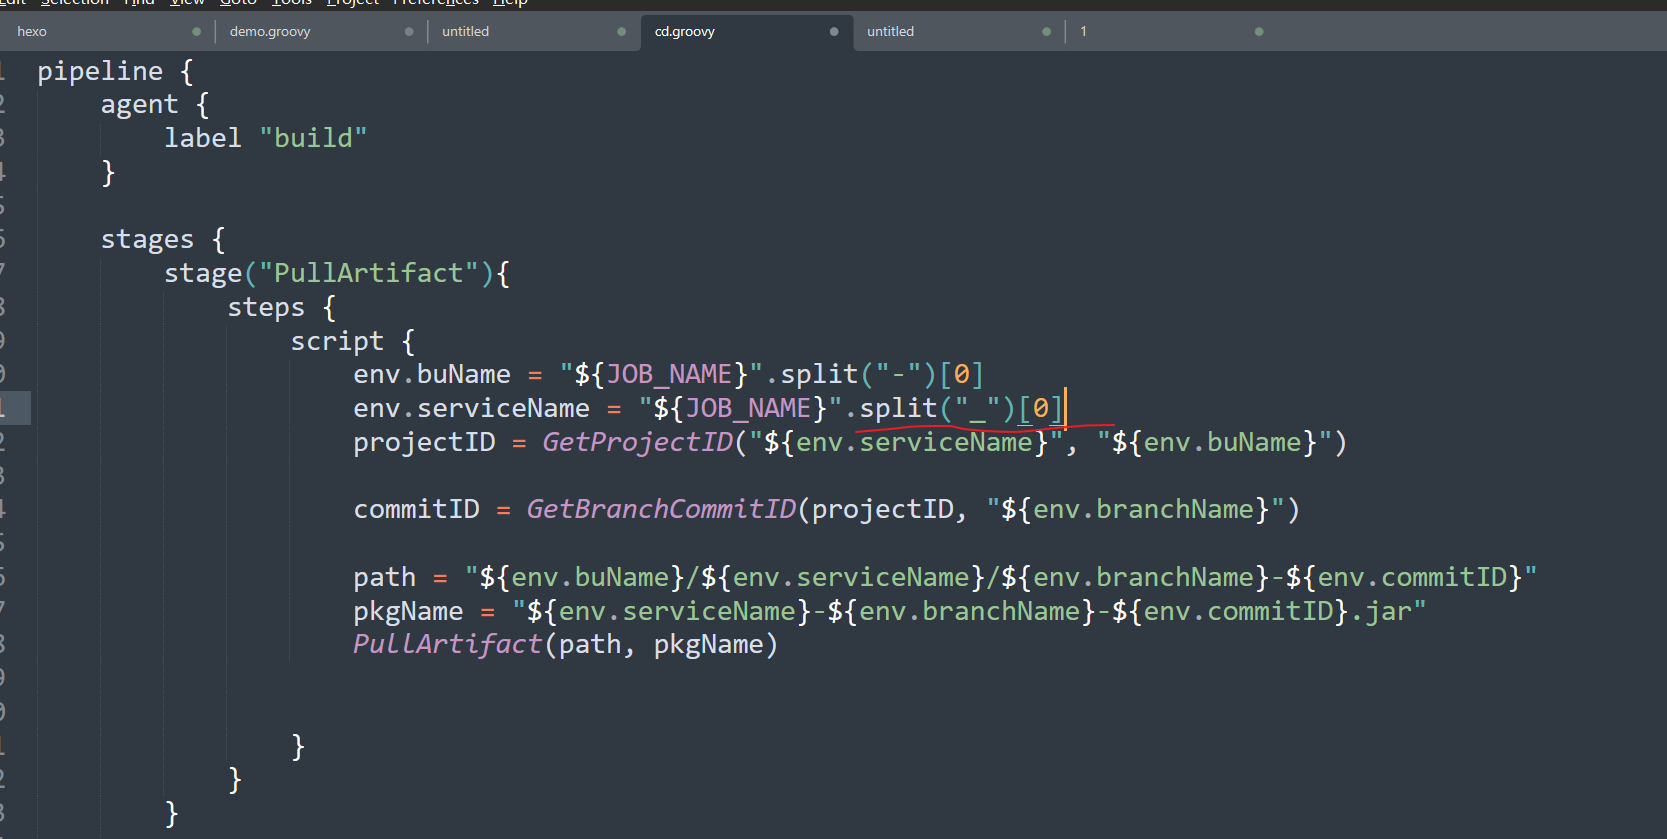Click the word 'label' in the agent block
1667x839 pixels.
203,138
